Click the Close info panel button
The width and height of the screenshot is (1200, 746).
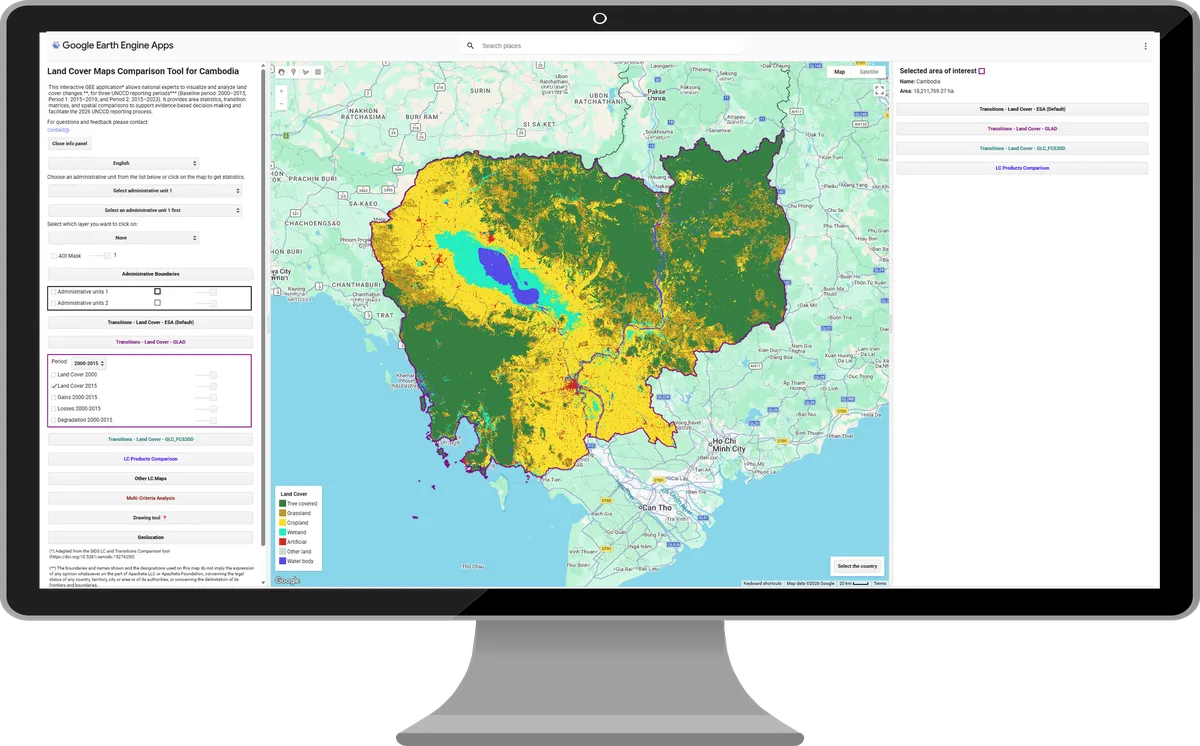click(69, 143)
